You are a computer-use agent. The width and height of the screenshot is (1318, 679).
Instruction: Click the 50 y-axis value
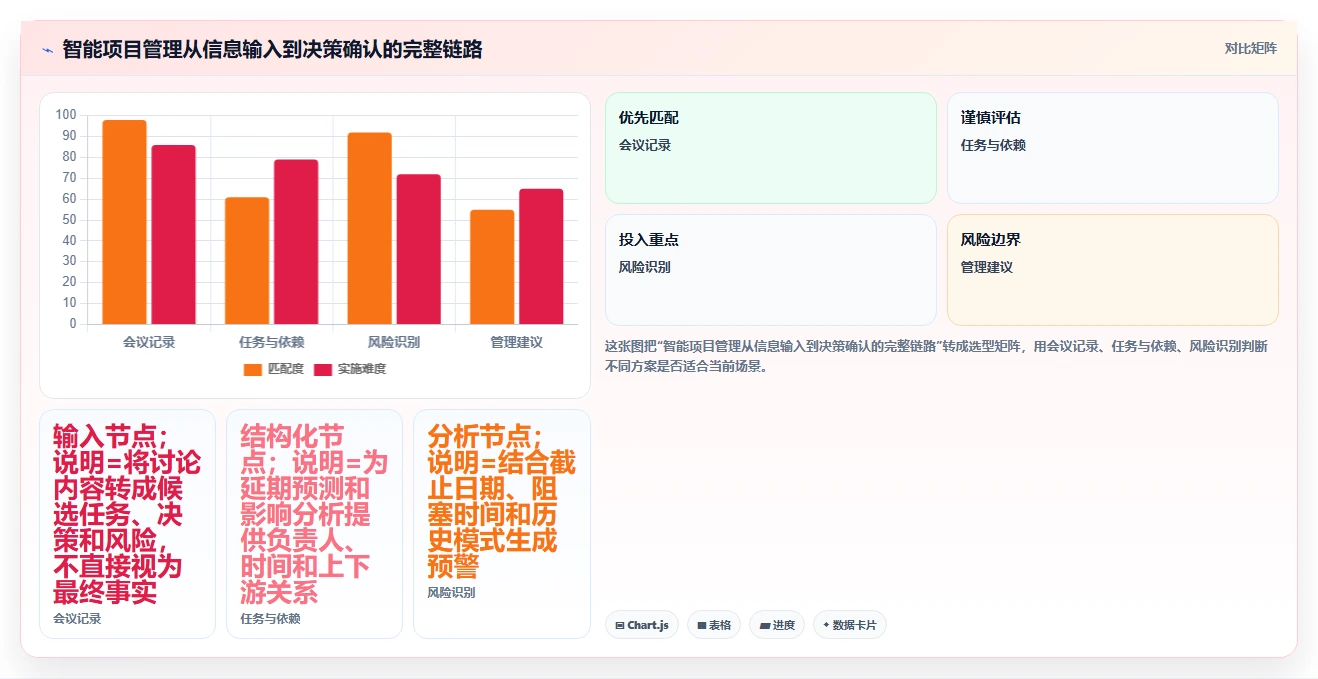(x=69, y=220)
